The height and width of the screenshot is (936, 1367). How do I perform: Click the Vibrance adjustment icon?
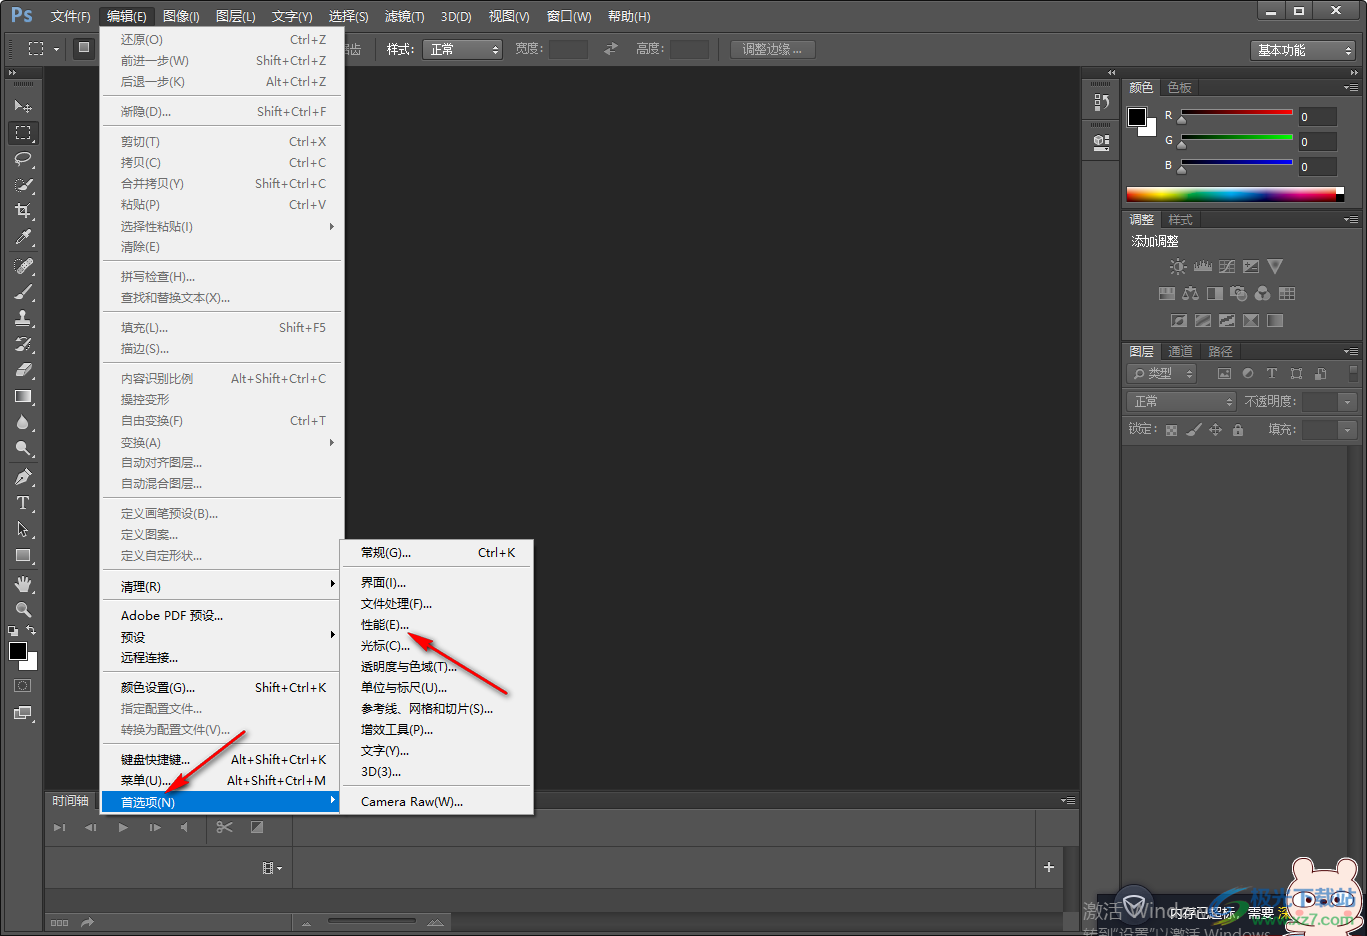(x=1275, y=267)
